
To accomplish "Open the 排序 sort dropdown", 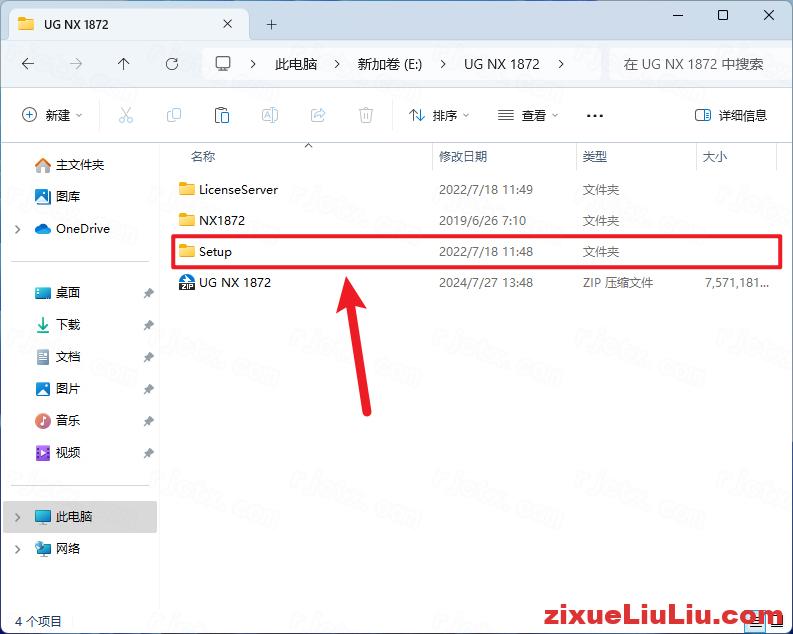I will point(438,115).
